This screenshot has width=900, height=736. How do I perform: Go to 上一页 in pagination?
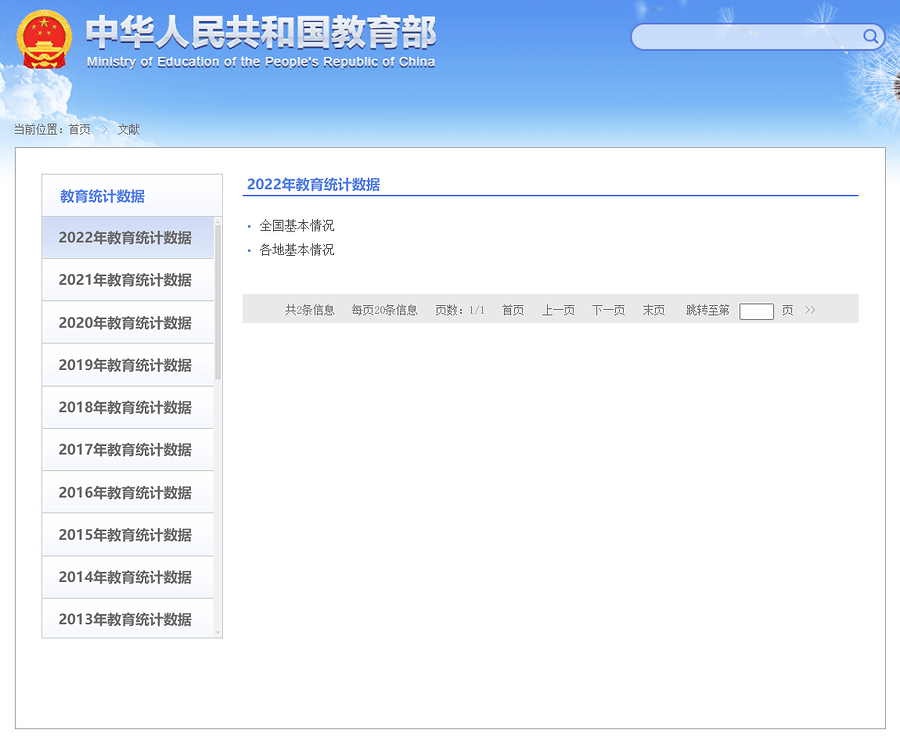[x=558, y=310]
